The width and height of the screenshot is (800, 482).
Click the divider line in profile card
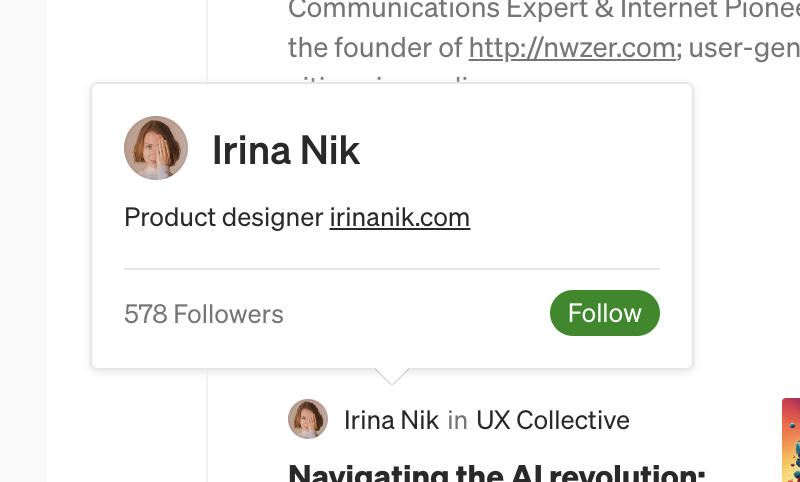point(392,269)
